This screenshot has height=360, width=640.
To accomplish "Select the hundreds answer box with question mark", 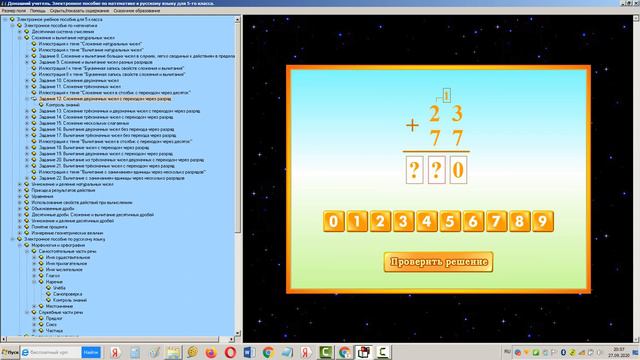I will pyautogui.click(x=414, y=170).
